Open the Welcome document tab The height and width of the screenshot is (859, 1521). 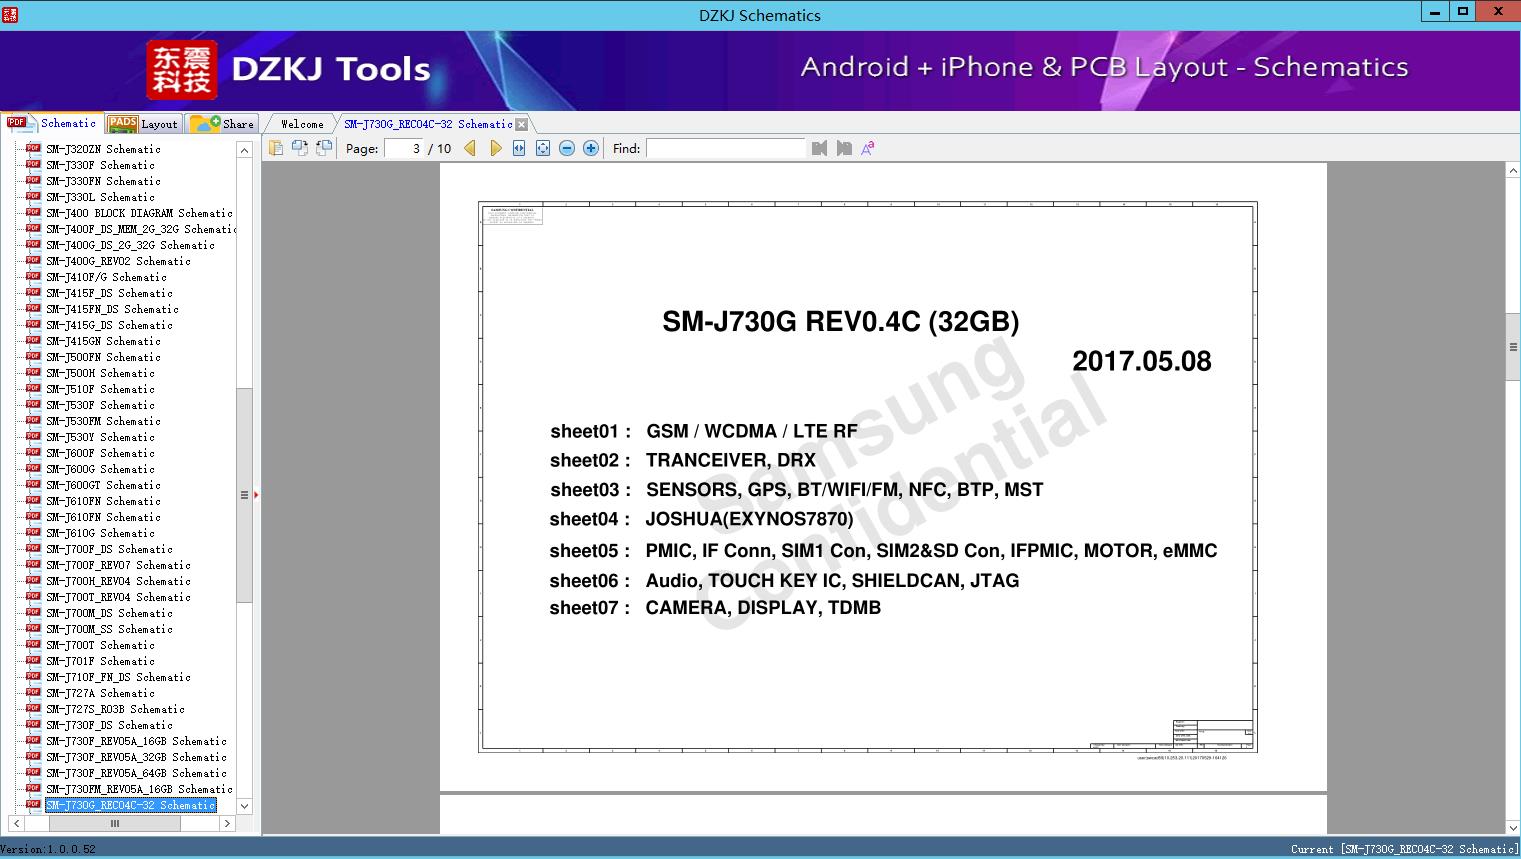302,124
